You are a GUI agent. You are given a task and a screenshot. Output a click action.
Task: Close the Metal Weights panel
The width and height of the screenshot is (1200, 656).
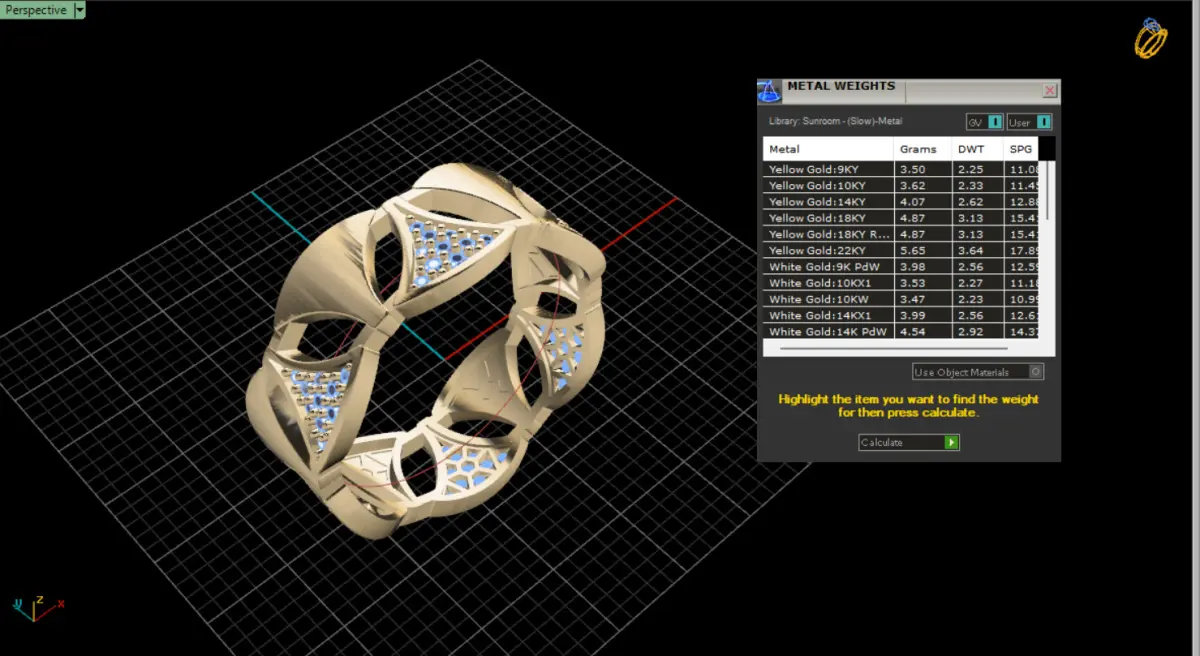click(x=1050, y=91)
